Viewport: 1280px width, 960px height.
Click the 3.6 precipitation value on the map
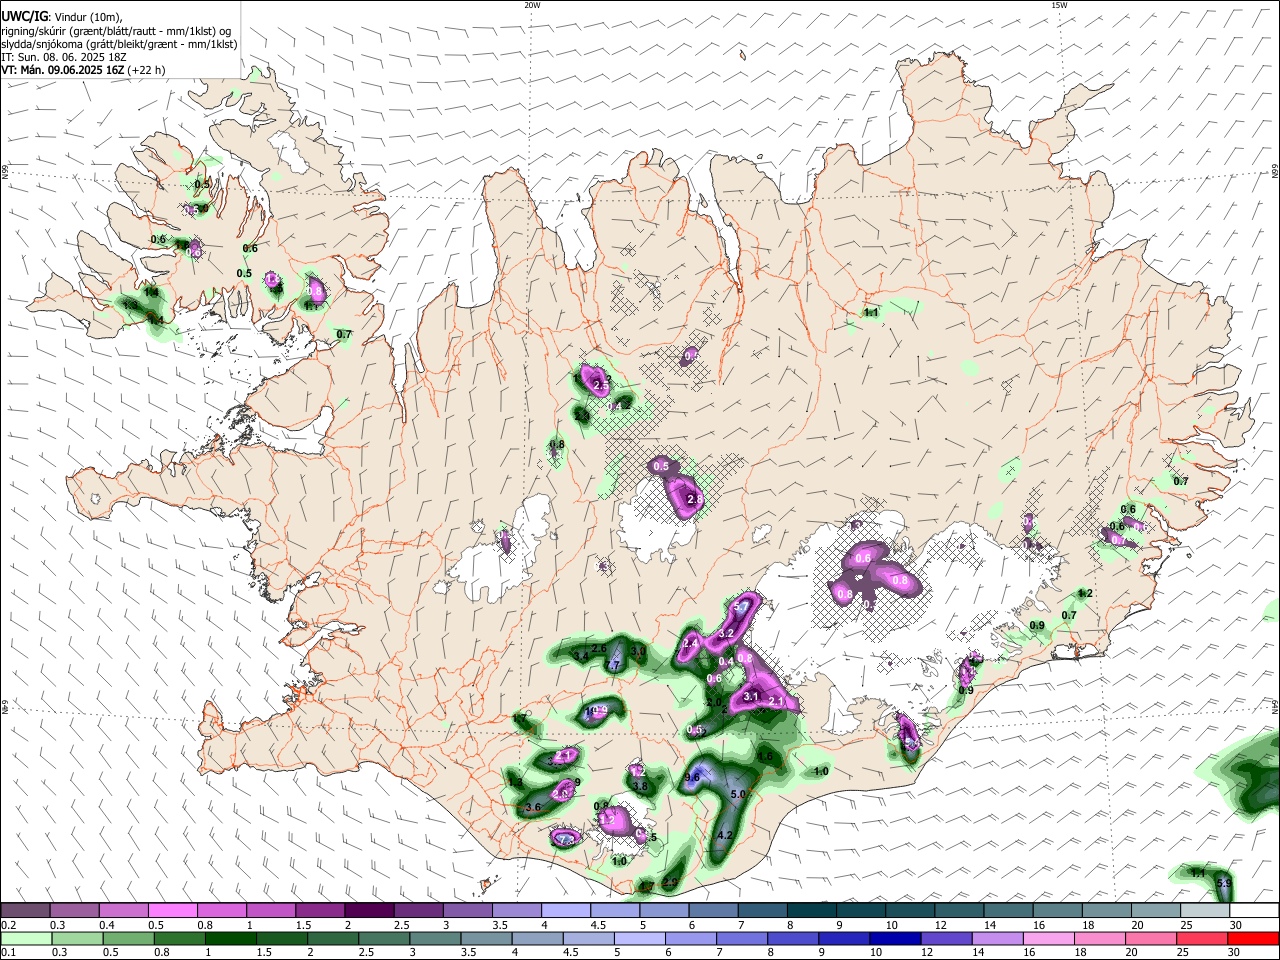(533, 807)
